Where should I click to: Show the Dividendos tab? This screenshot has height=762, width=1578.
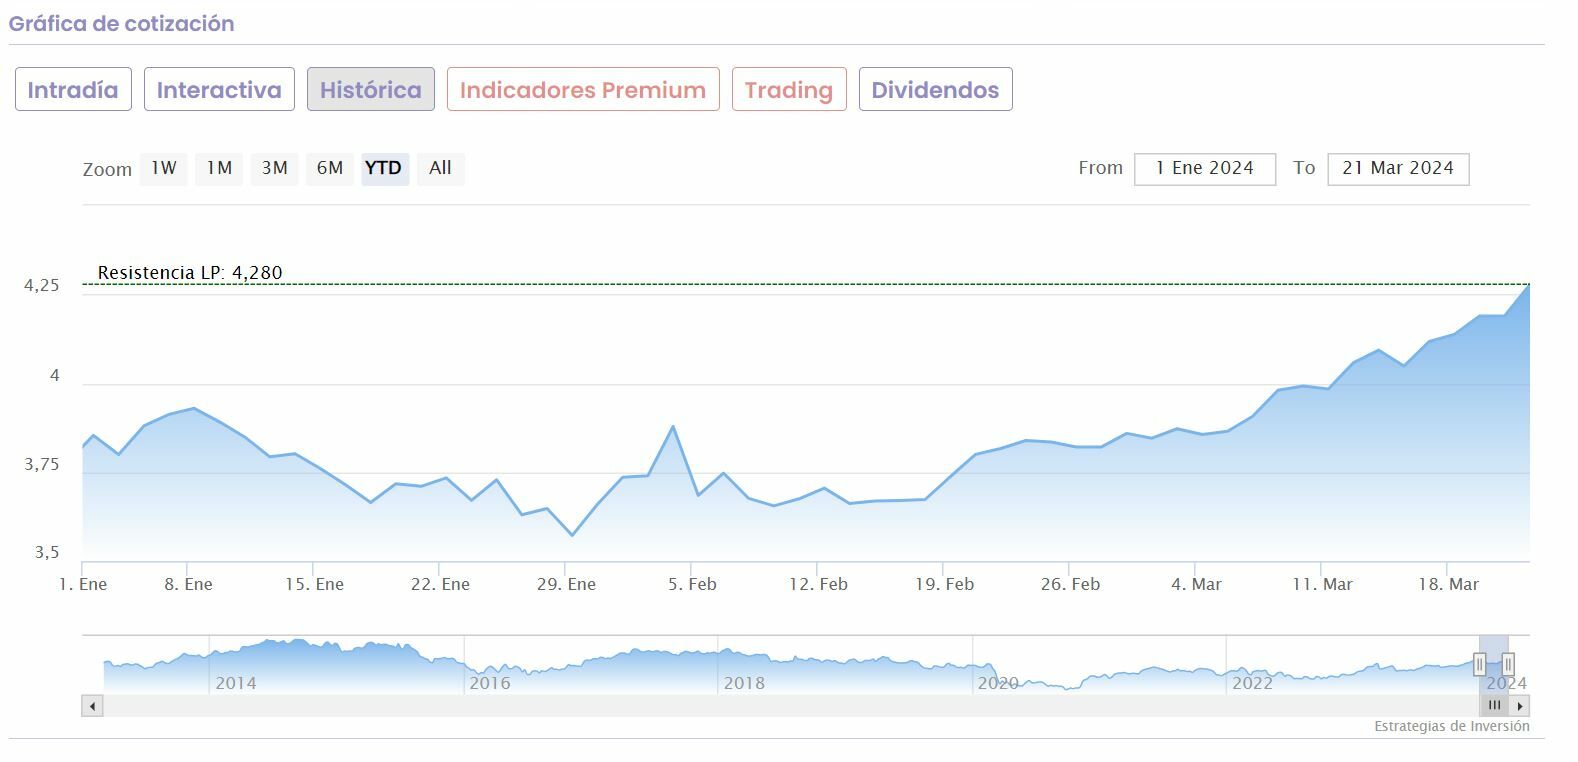[x=935, y=90]
